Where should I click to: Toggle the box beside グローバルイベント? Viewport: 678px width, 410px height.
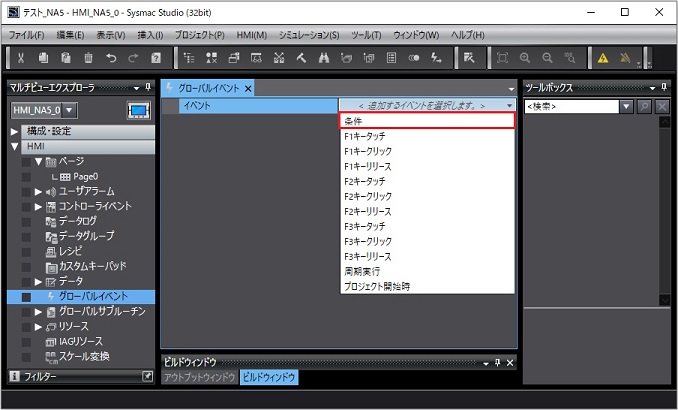coord(28,296)
